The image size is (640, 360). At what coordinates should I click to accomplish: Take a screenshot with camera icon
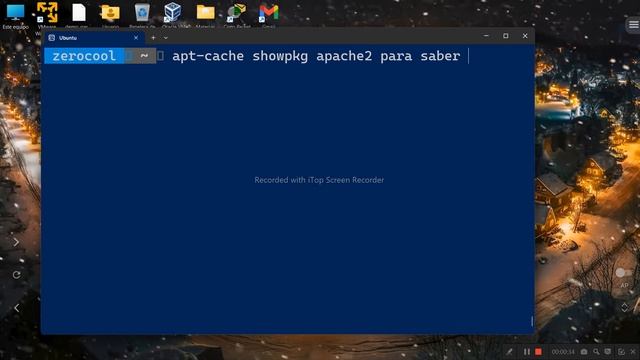(584, 351)
